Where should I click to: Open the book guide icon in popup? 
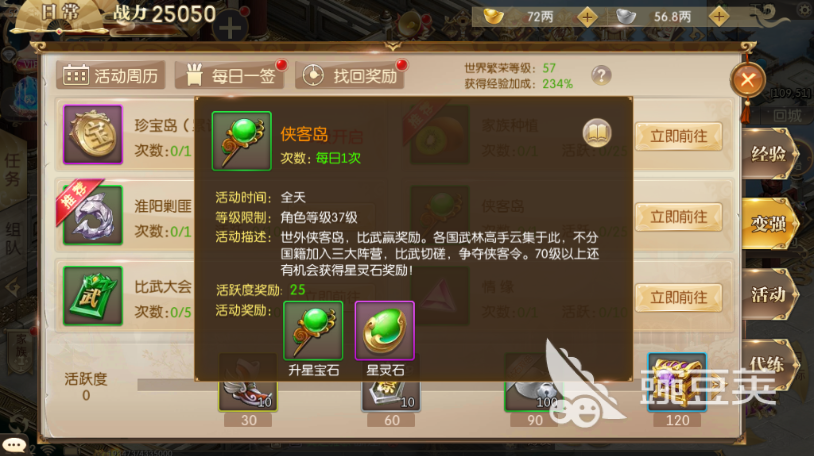click(x=597, y=133)
